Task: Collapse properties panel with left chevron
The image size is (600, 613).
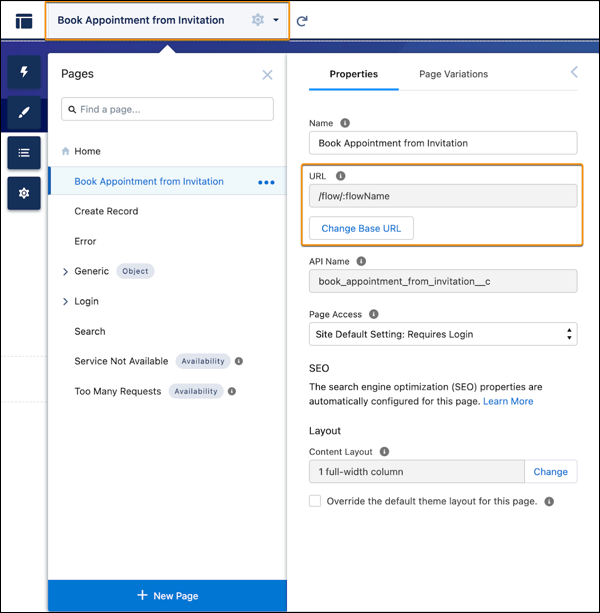Action: tap(574, 72)
